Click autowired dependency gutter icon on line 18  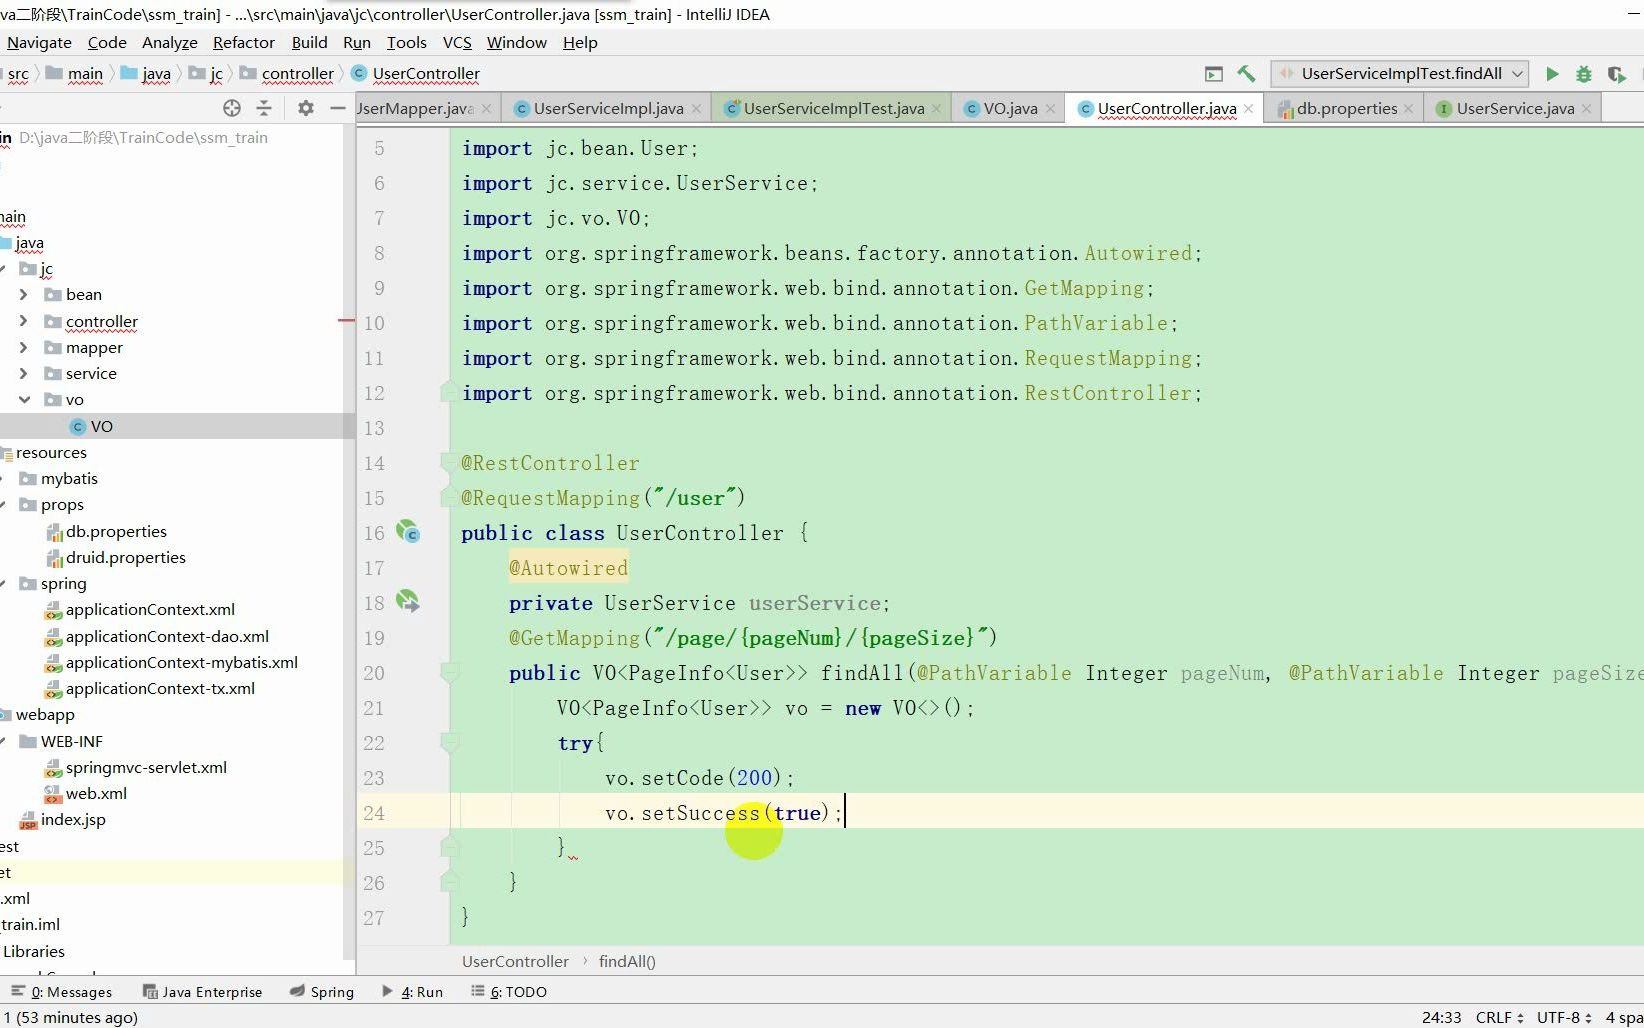[408, 601]
